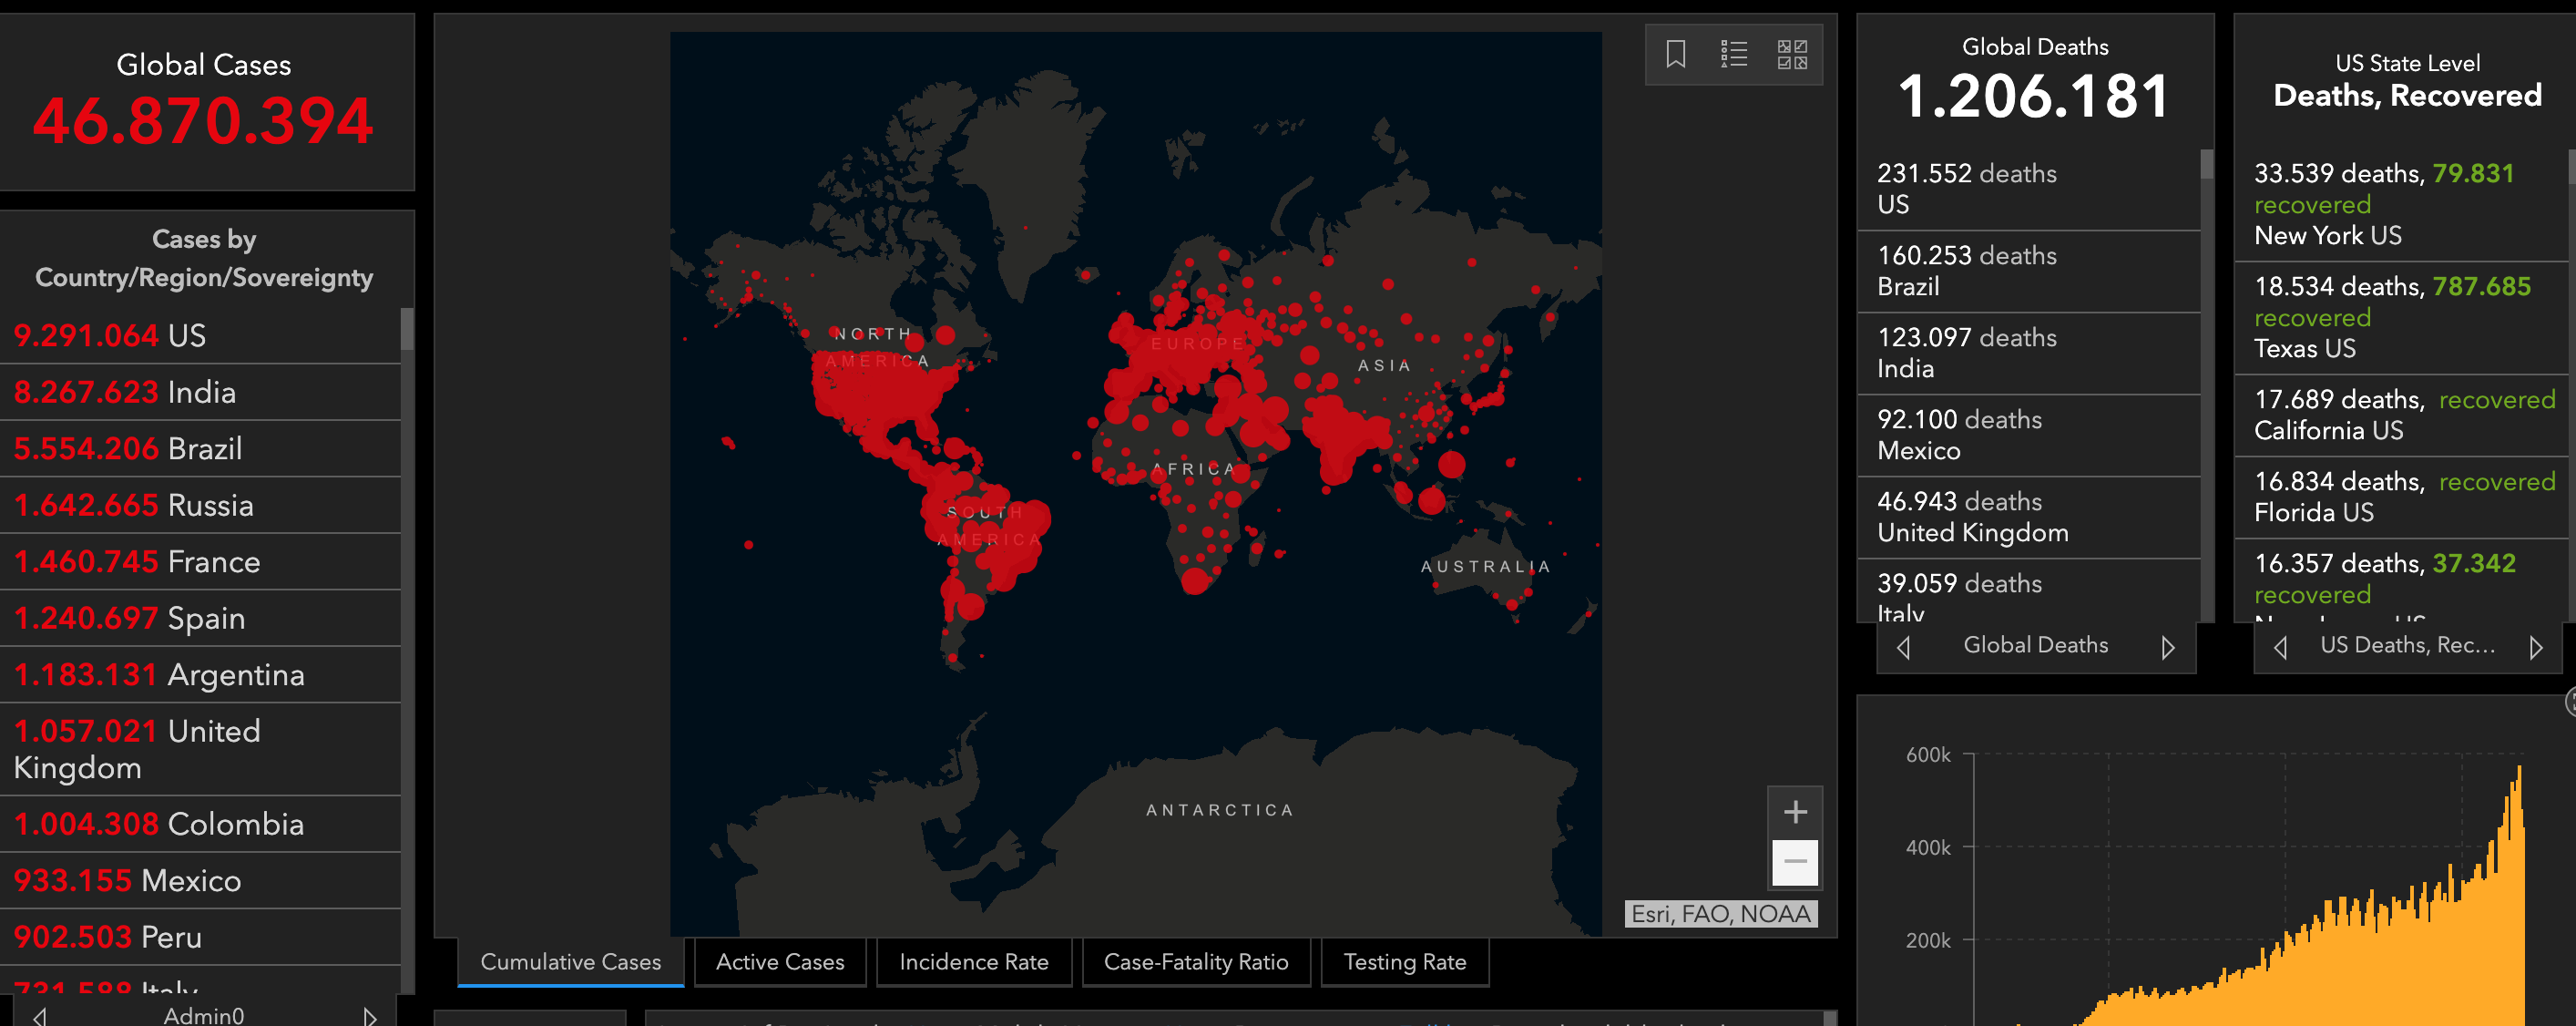Image resolution: width=2576 pixels, height=1026 pixels.
Task: Open the basemap gallery grid icon
Action: 1791,54
